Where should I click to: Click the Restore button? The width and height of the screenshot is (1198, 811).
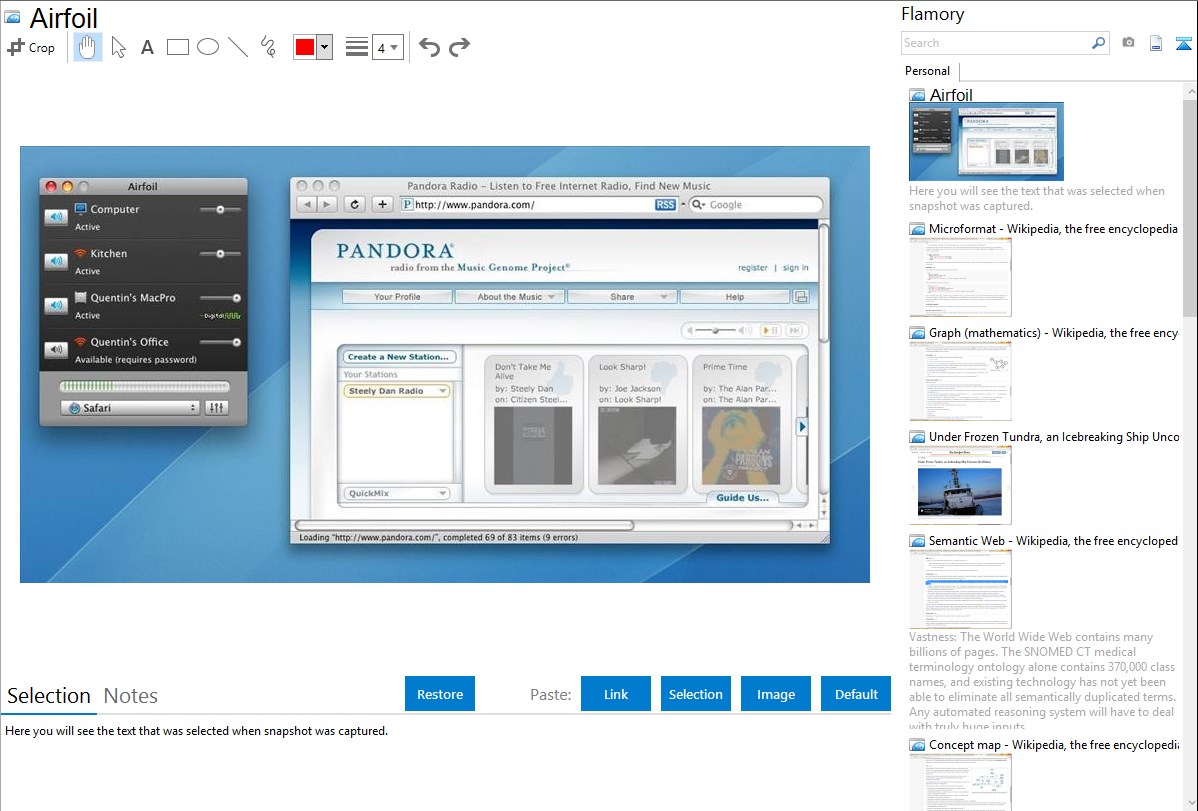[x=440, y=694]
